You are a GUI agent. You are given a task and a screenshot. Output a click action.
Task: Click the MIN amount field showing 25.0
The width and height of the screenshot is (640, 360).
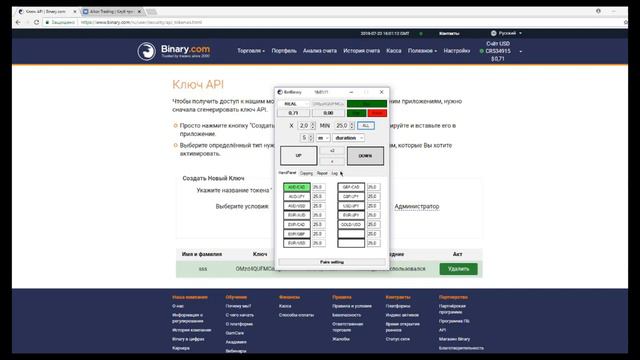(344, 125)
